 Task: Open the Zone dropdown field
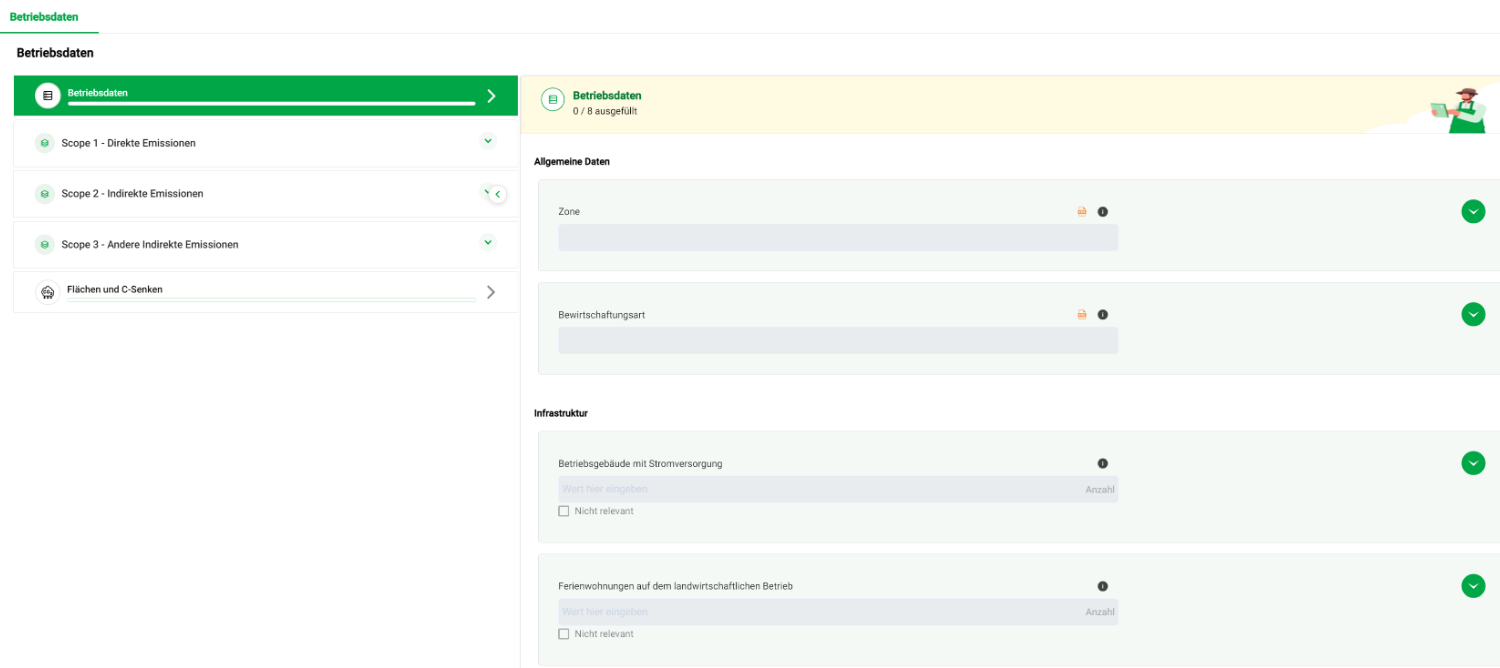click(838, 237)
